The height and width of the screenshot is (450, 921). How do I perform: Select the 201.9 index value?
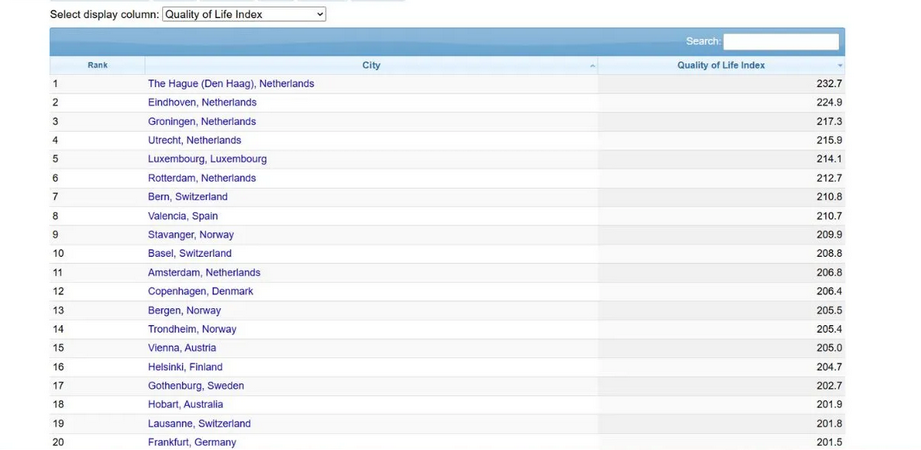tap(829, 404)
